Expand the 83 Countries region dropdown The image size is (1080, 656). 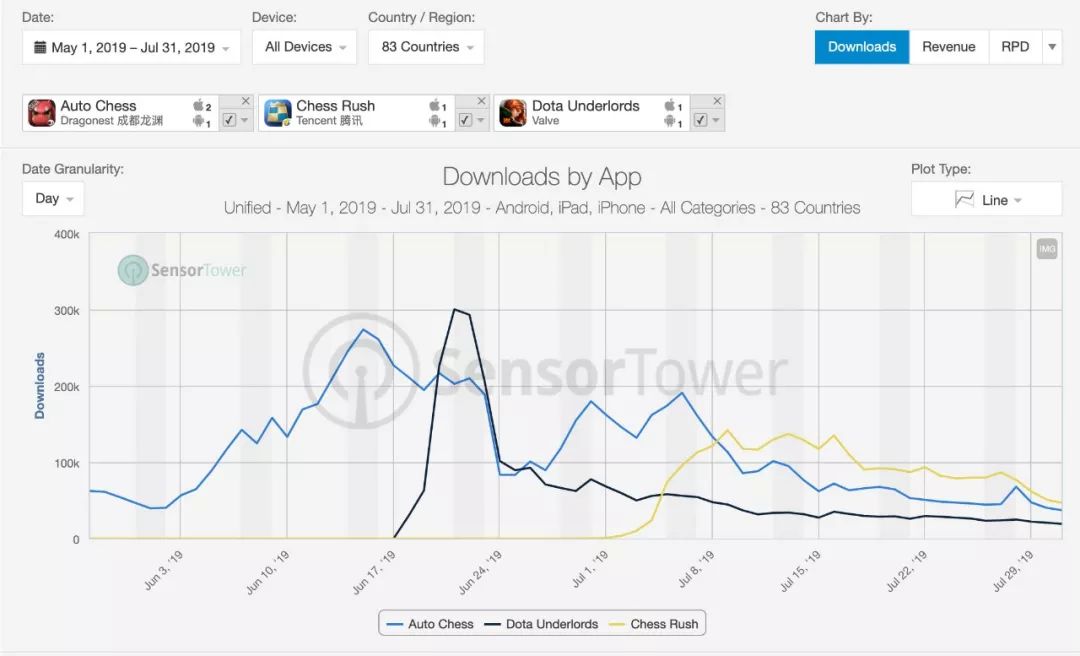pos(426,47)
